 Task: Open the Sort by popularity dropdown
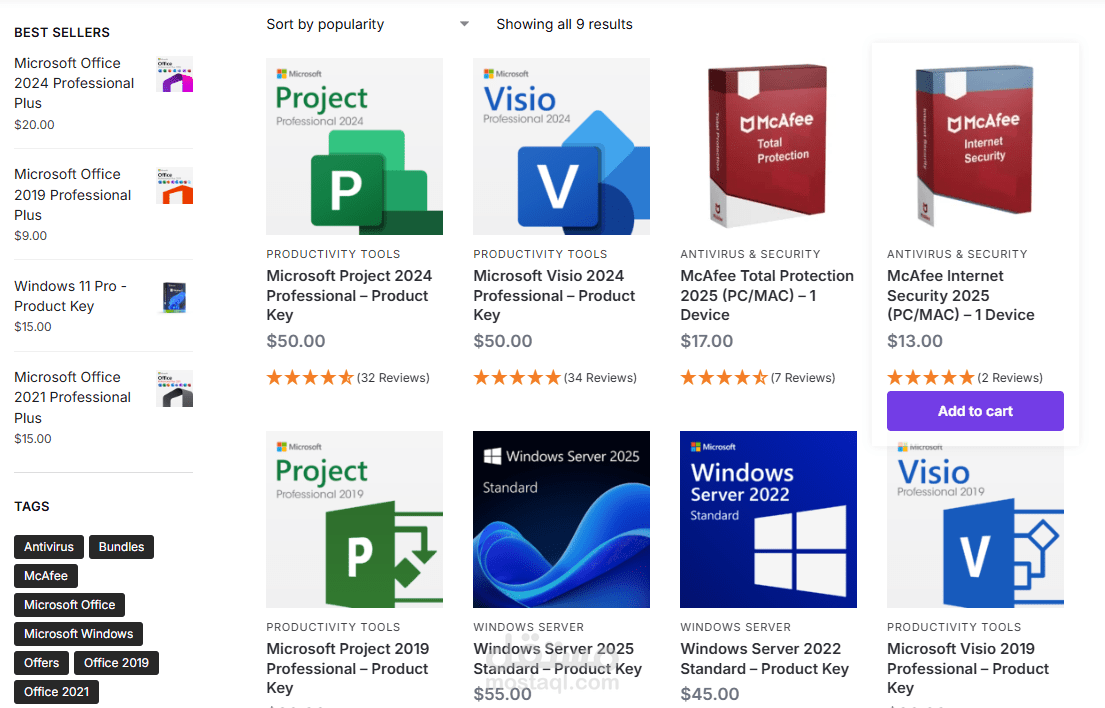tap(367, 24)
